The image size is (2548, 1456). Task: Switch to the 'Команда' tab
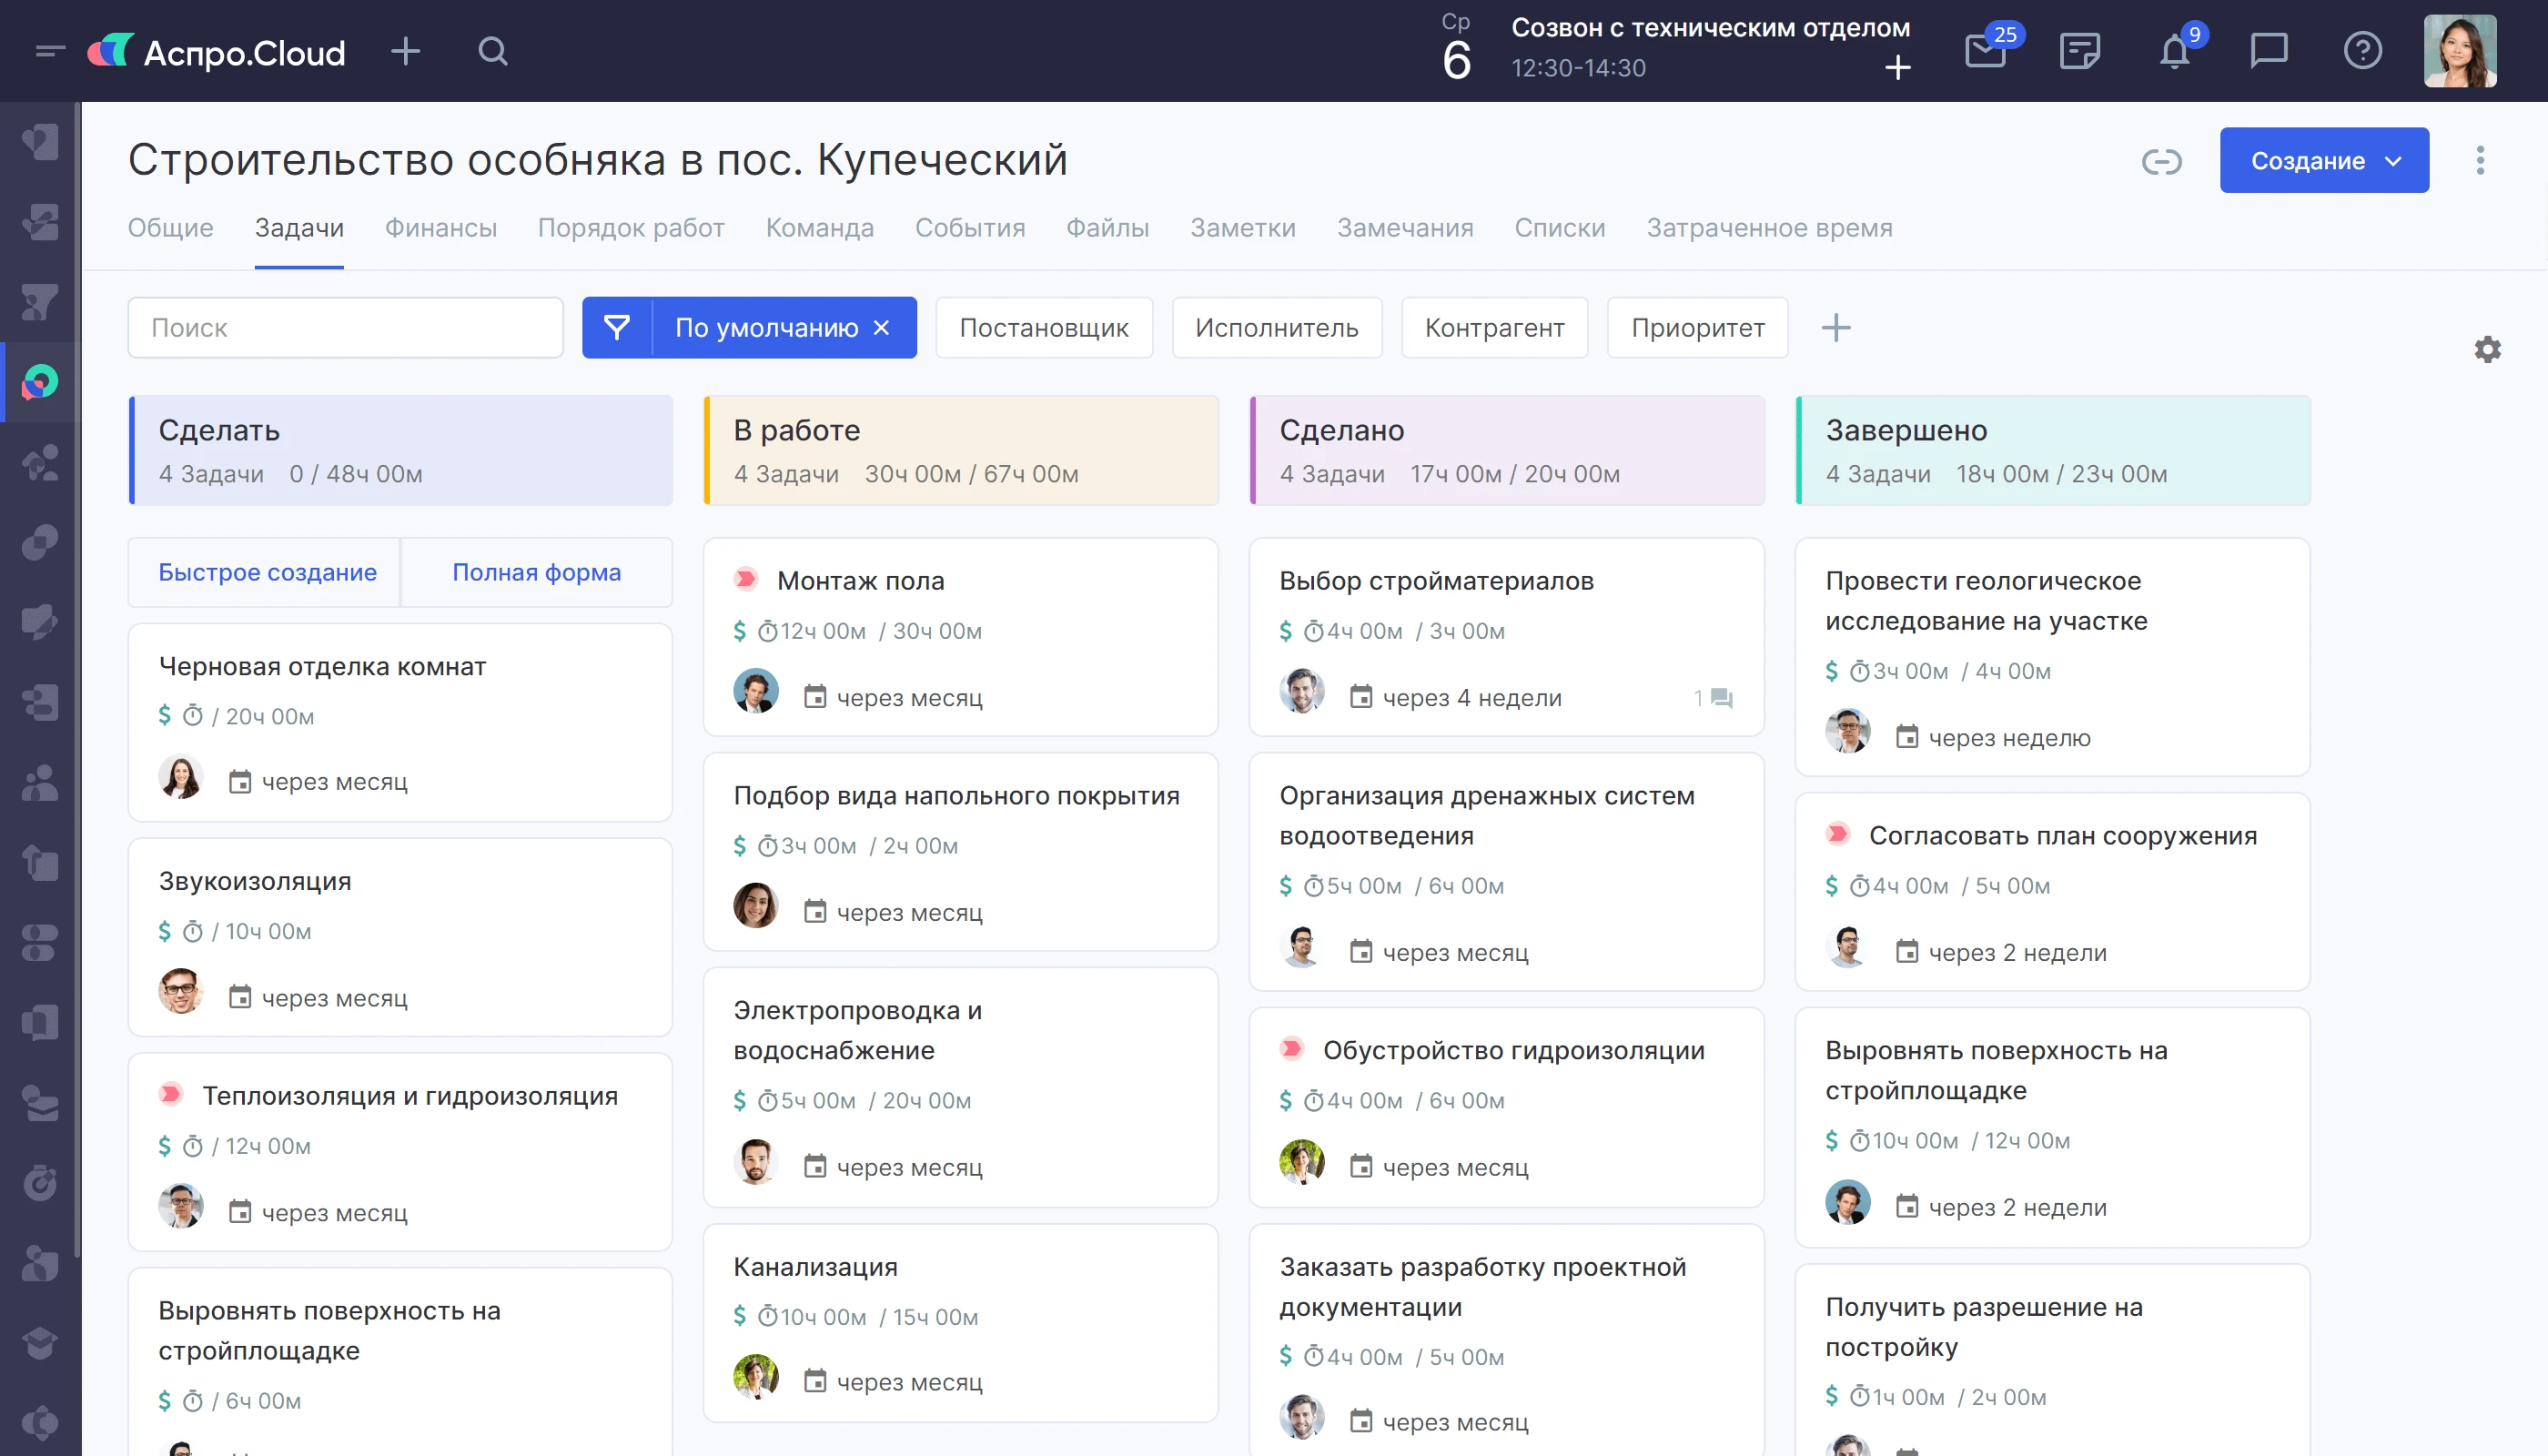819,228
